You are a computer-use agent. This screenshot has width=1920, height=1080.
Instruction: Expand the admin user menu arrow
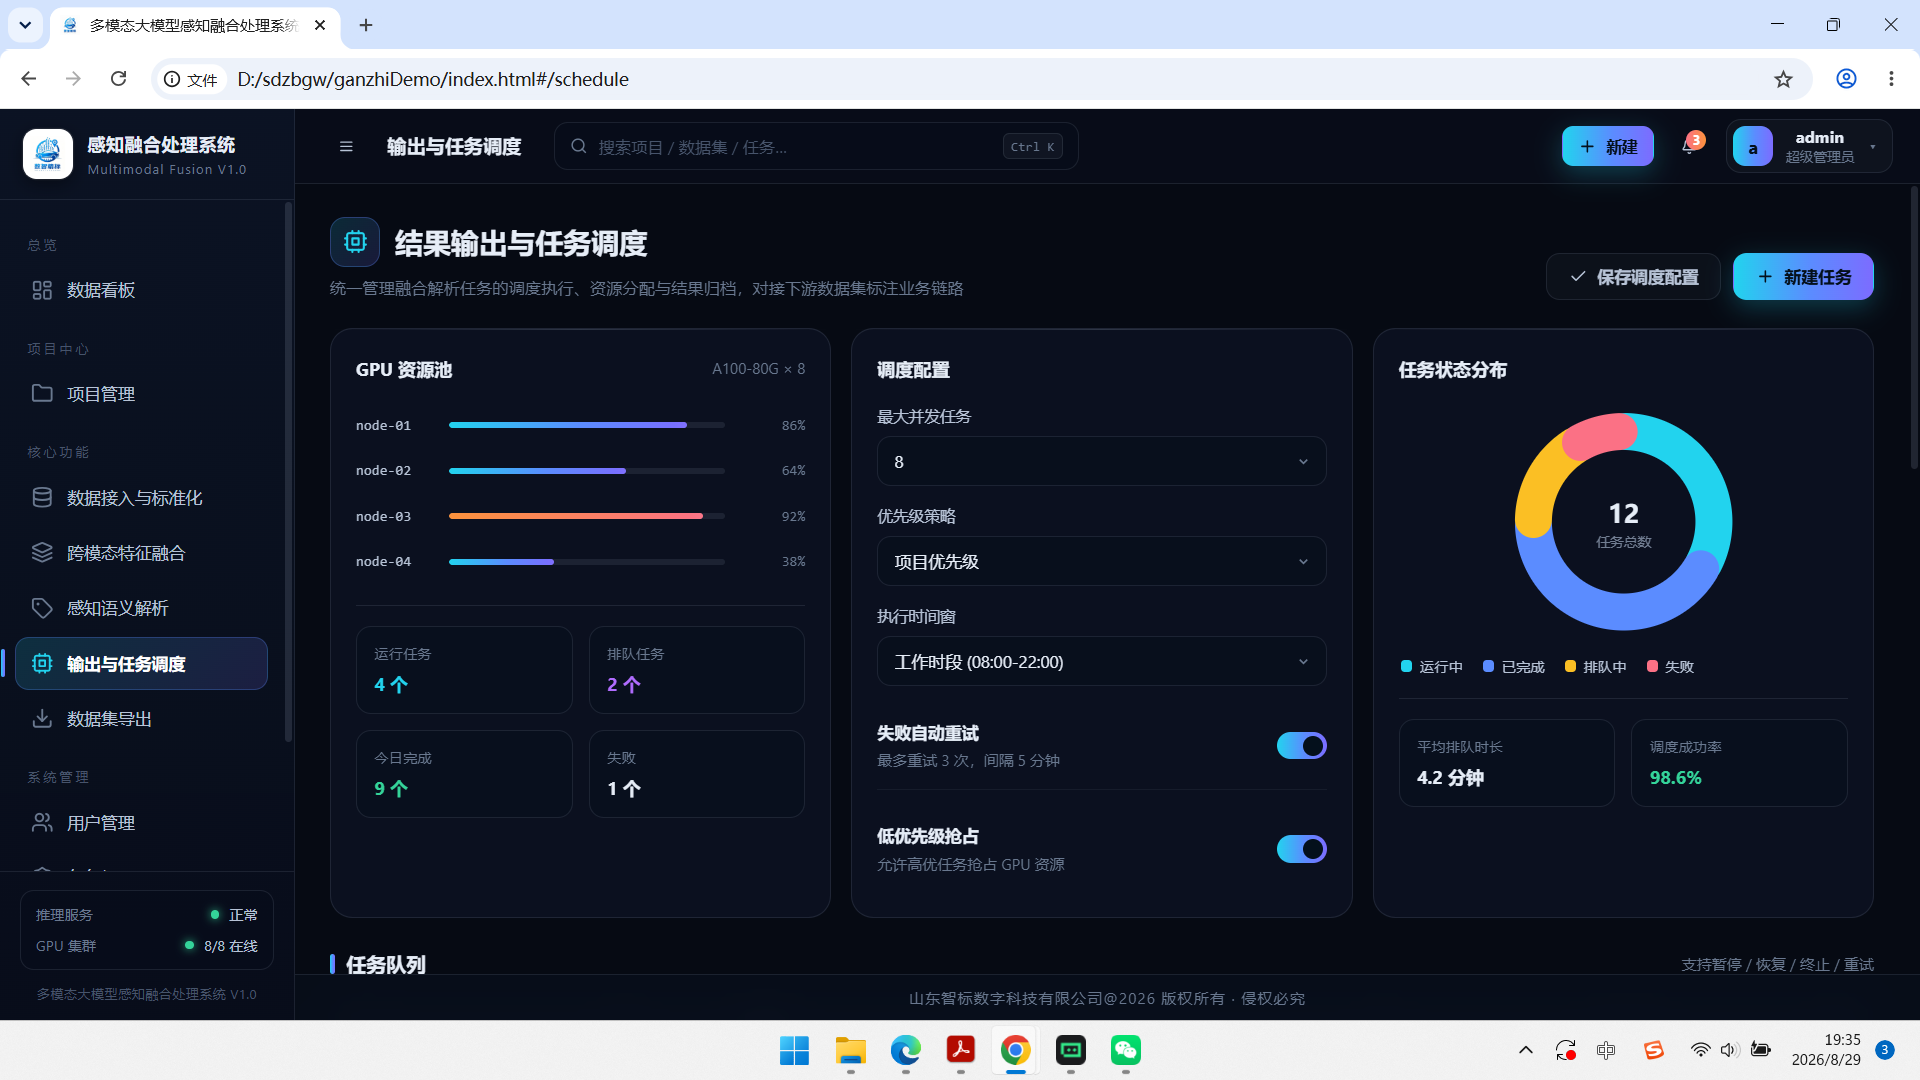(x=1873, y=147)
